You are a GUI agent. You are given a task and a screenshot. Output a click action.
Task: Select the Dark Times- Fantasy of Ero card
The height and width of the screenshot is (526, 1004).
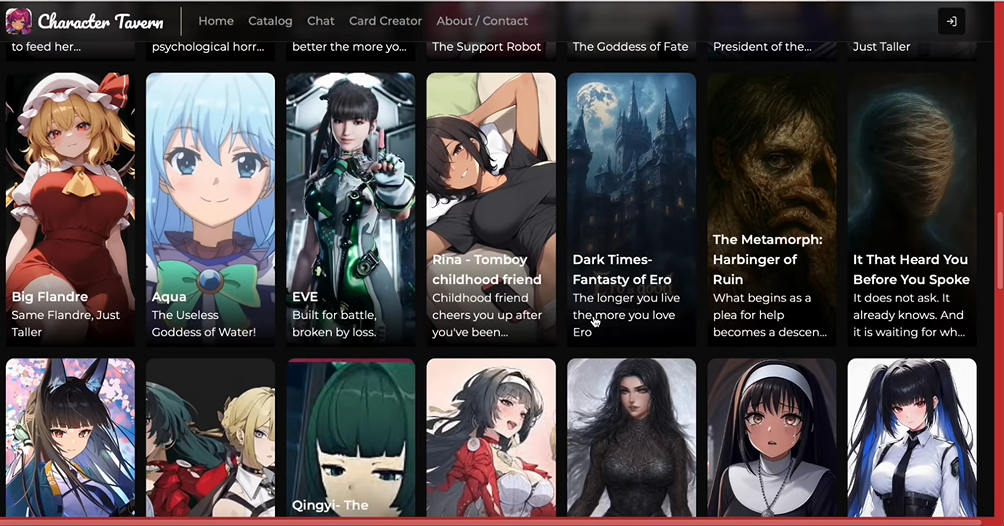[631, 210]
